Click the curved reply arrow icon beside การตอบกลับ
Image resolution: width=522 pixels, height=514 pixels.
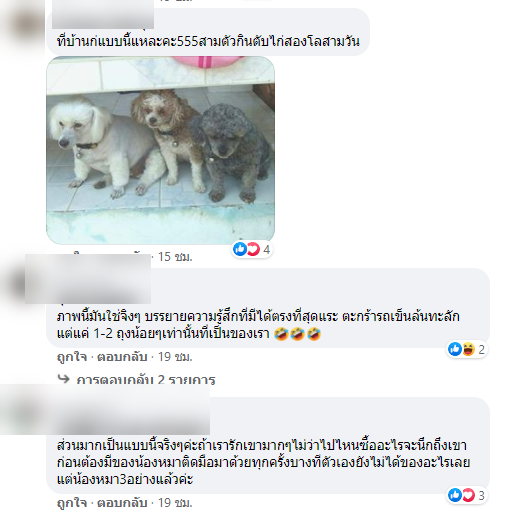[x=63, y=379]
